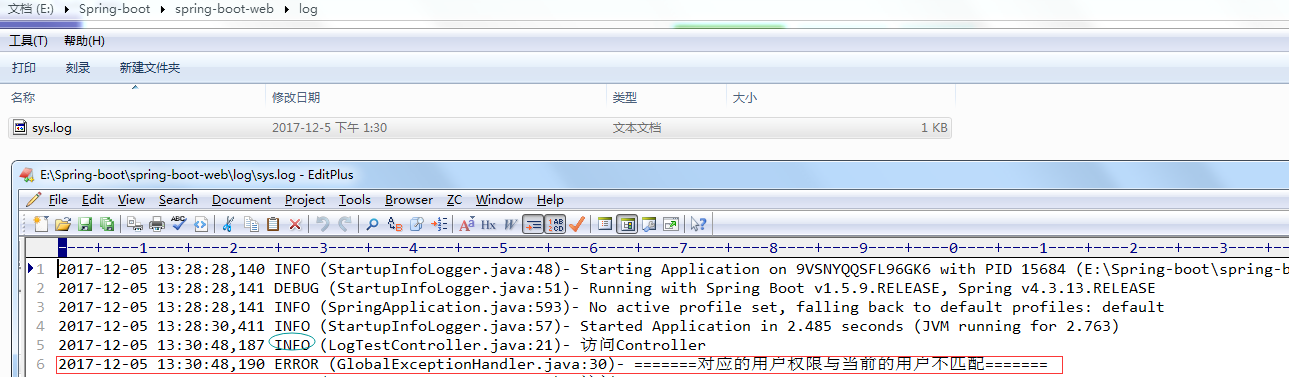Open the Window menu

(499, 200)
